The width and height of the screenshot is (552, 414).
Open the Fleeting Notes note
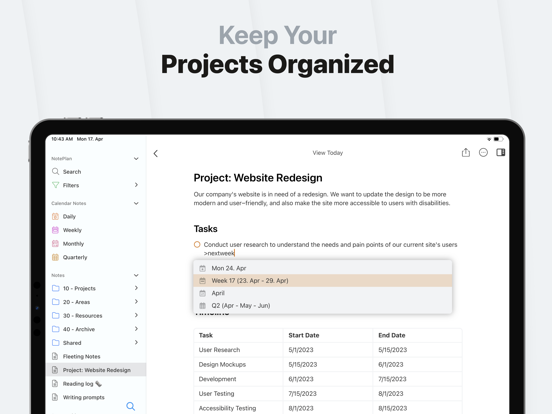(x=96, y=356)
